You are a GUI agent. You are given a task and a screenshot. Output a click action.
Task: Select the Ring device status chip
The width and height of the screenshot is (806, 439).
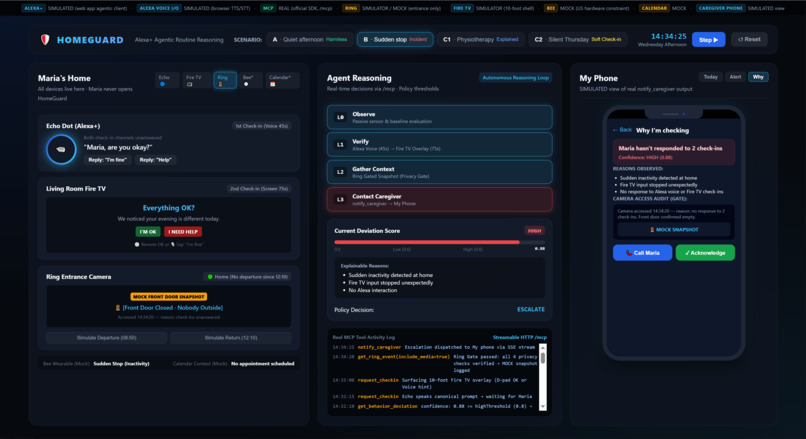(x=225, y=80)
